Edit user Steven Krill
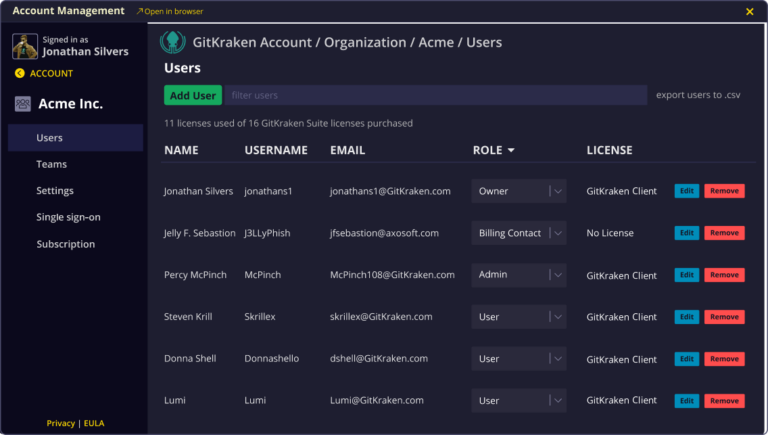Screen dimensions: 768x435 point(687,317)
